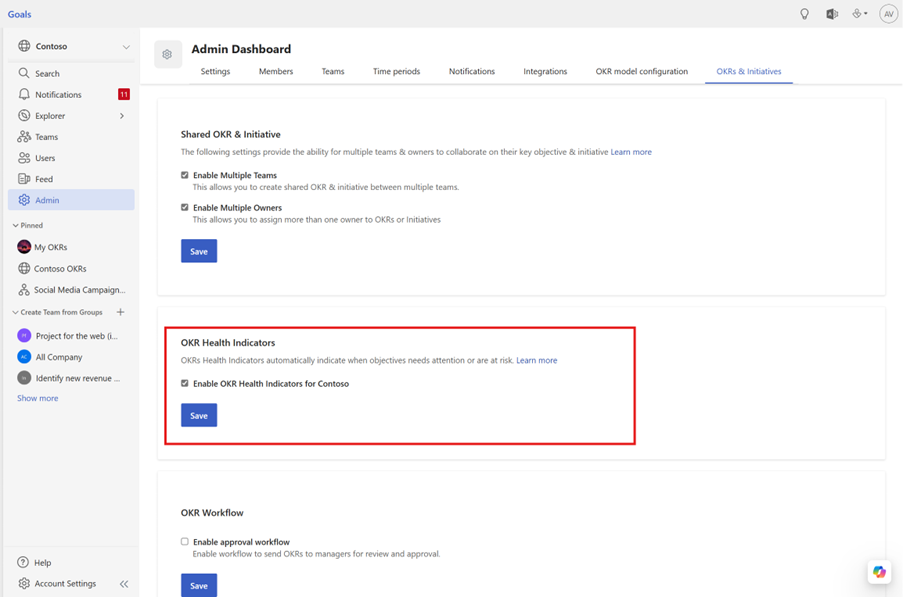Image resolution: width=903 pixels, height=597 pixels.
Task: Click the Feed icon in sidebar
Action: [24, 179]
